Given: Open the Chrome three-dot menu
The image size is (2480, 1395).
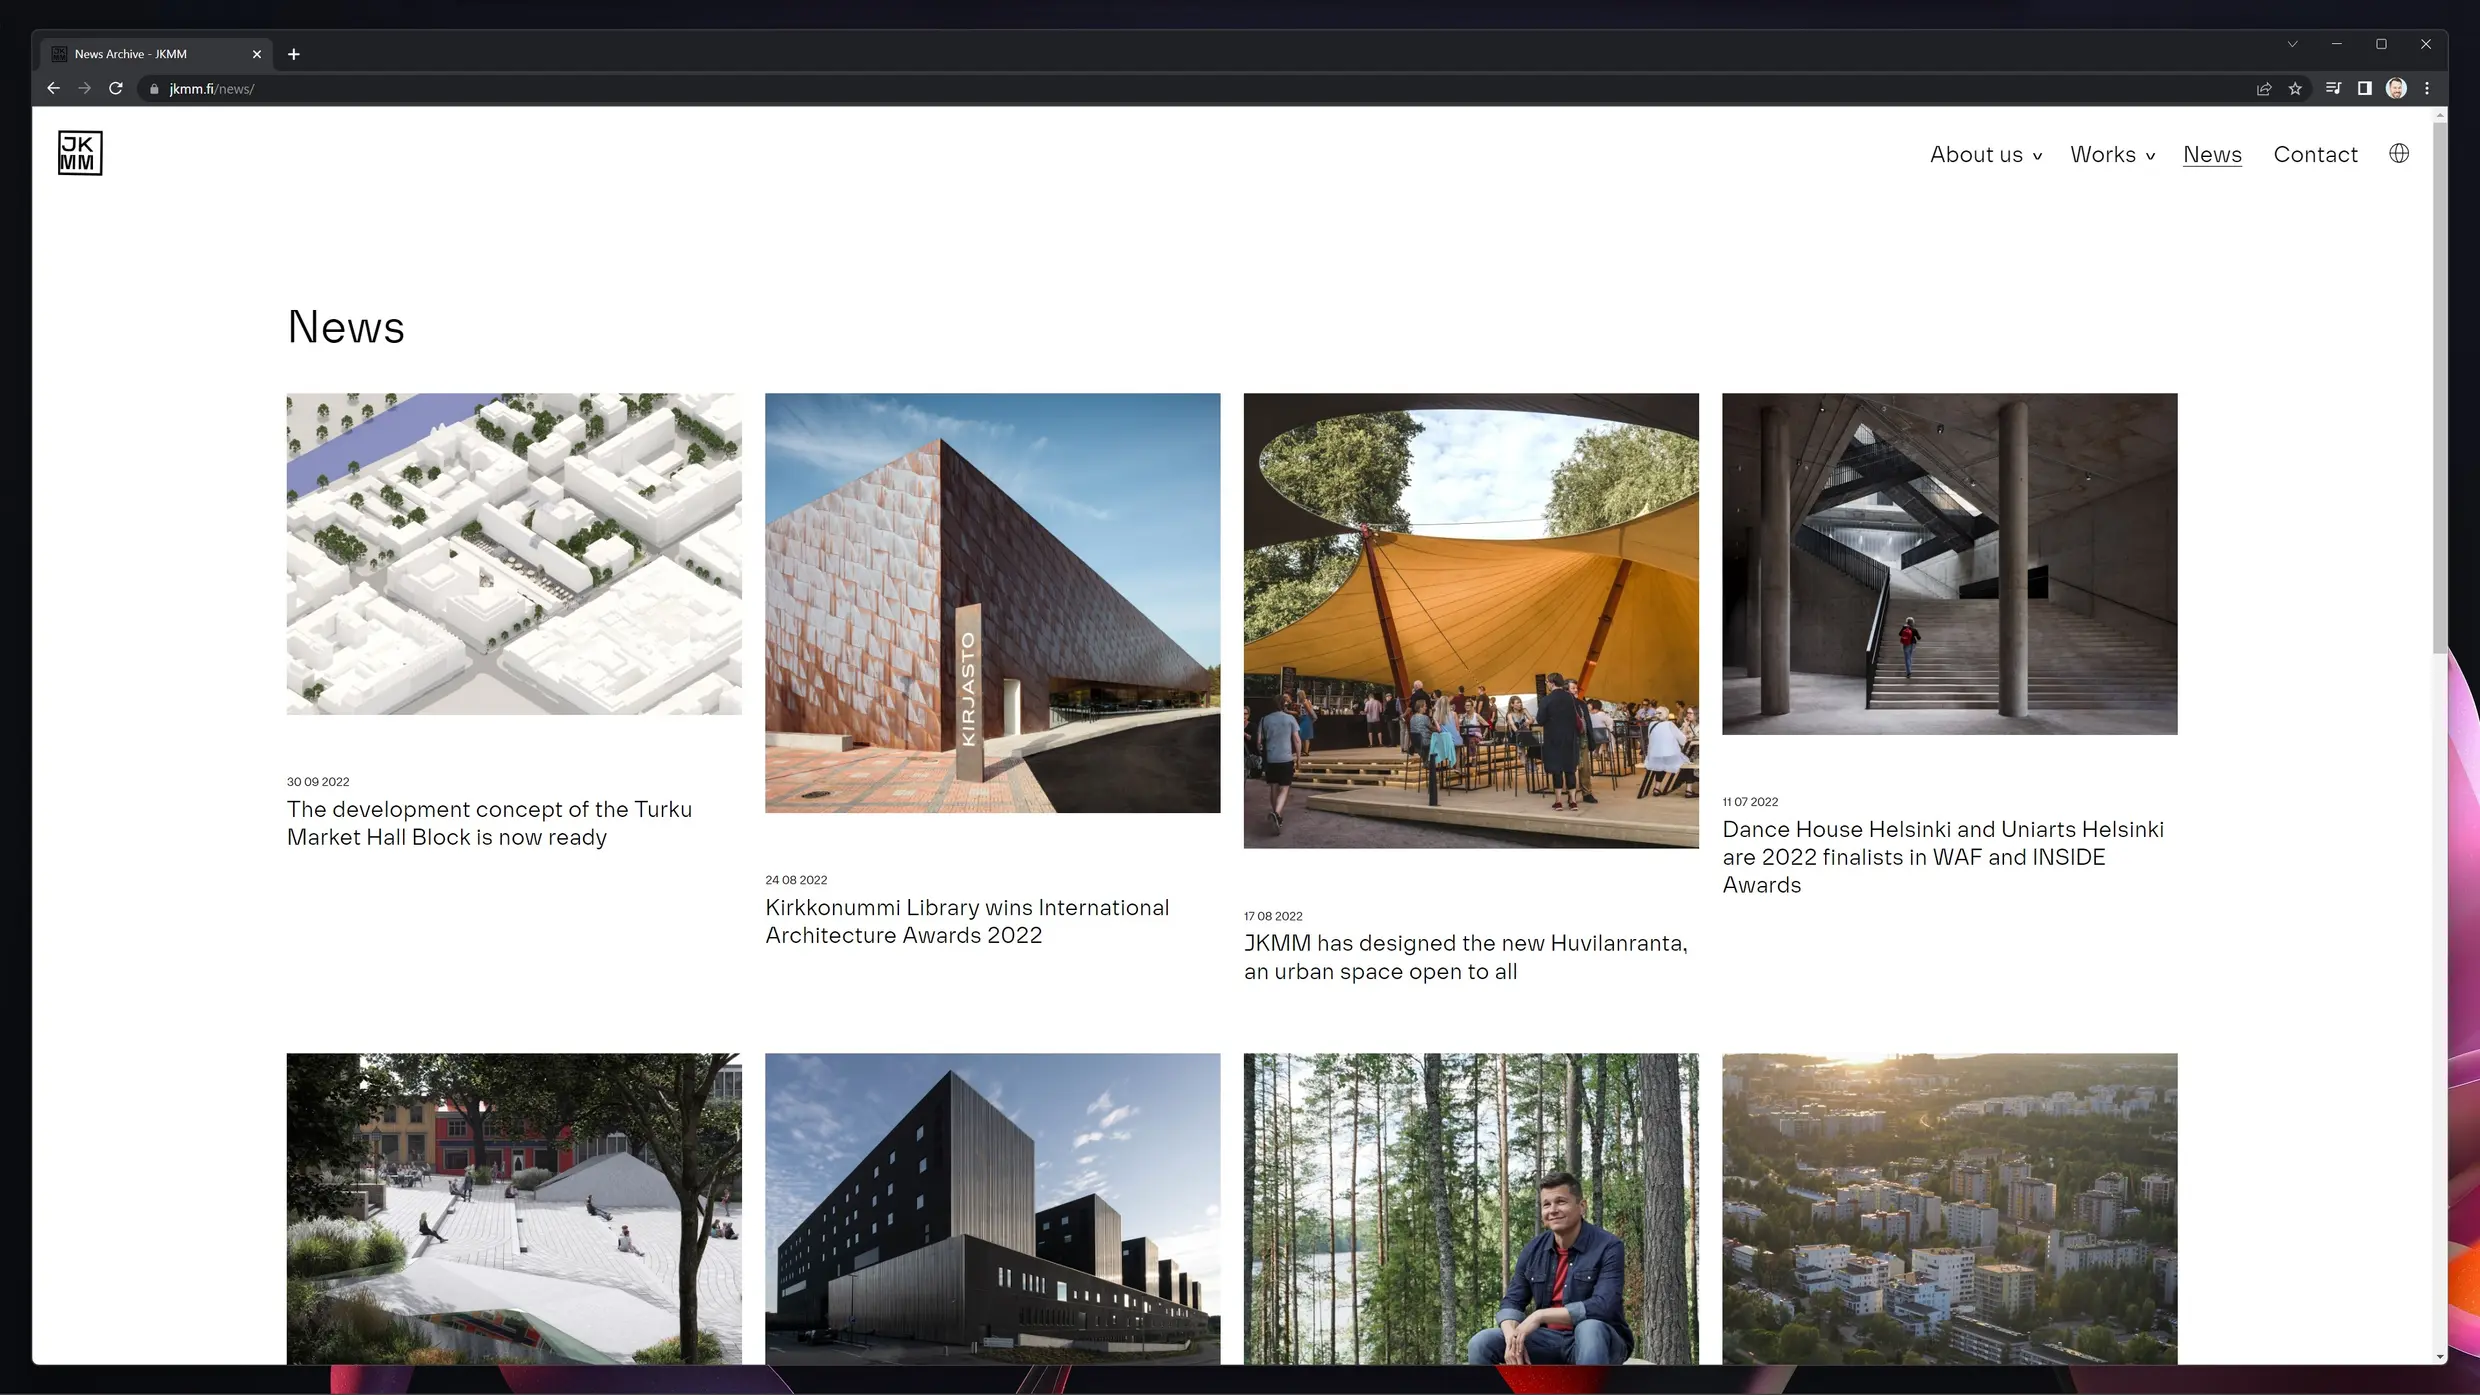Looking at the screenshot, I should (x=2428, y=88).
